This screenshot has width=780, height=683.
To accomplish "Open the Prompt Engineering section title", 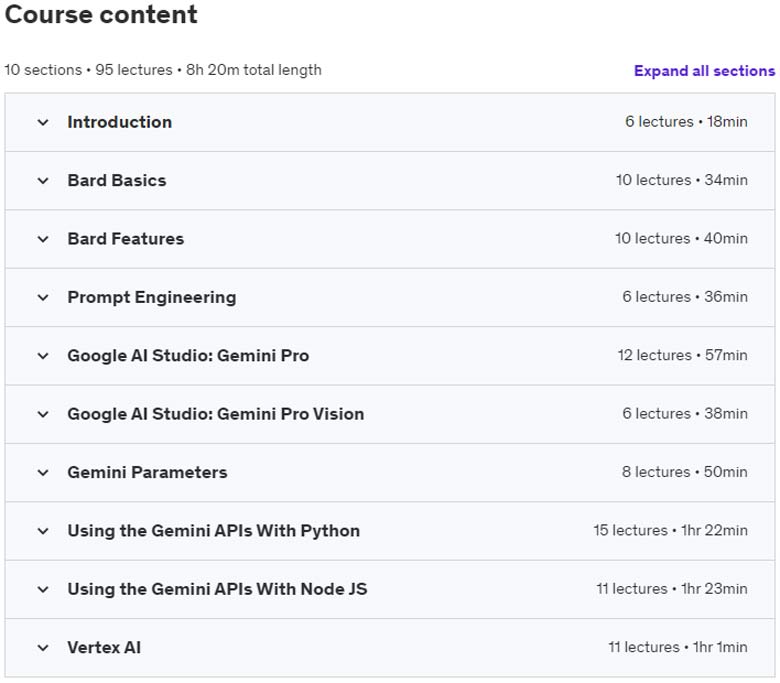I will [152, 297].
